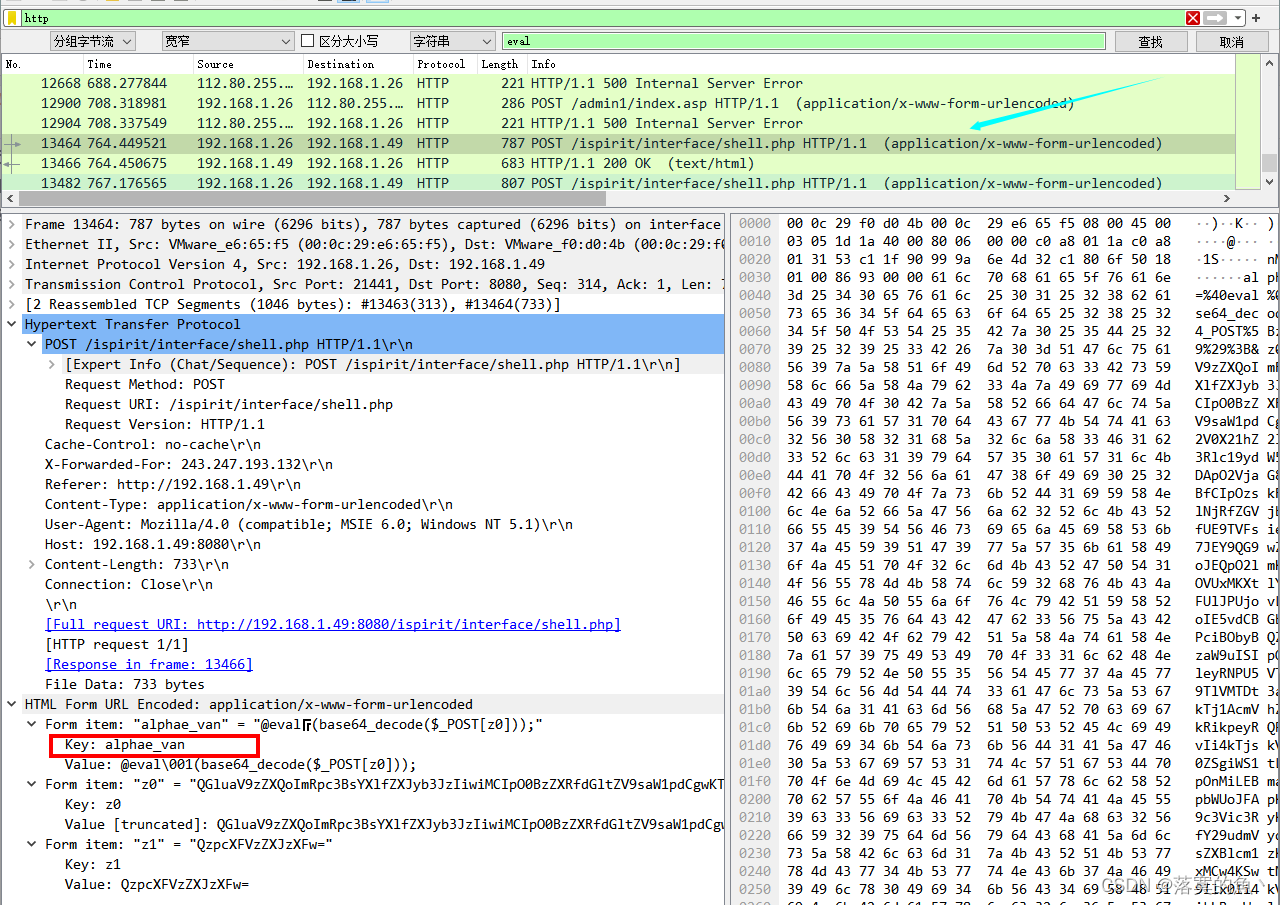Clear the http display filter with red X
Image resolution: width=1280 pixels, height=905 pixels.
pos(1193,18)
